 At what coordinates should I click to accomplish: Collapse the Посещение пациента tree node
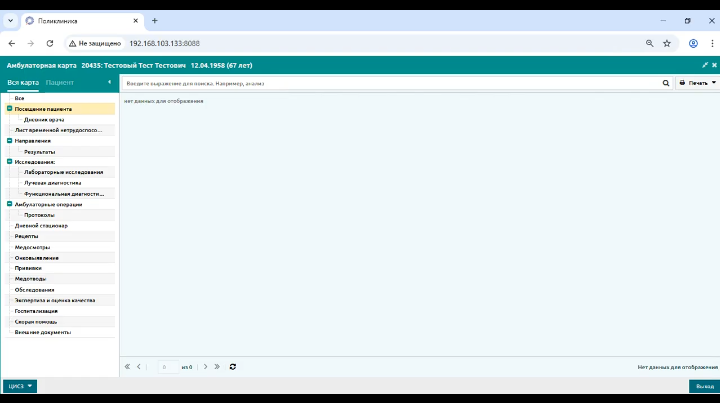[x=9, y=109]
